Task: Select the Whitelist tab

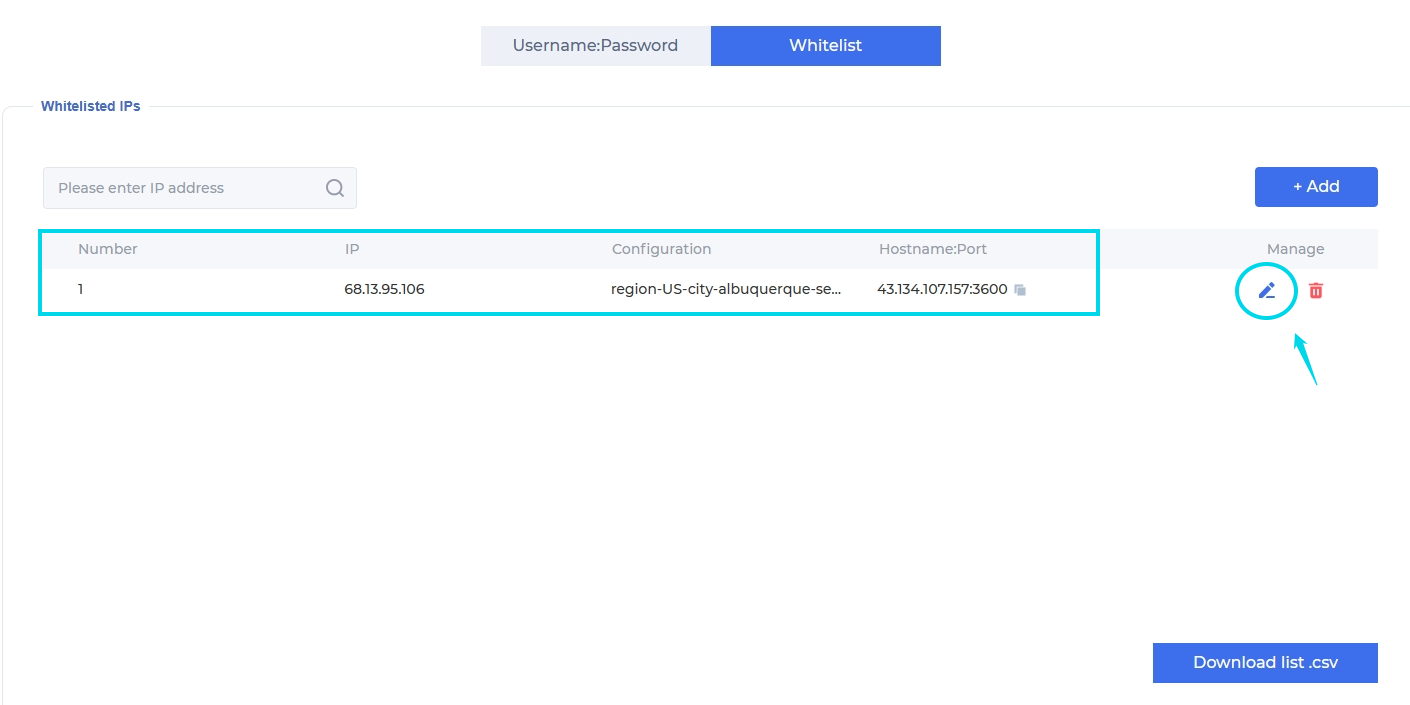Action: [x=825, y=46]
